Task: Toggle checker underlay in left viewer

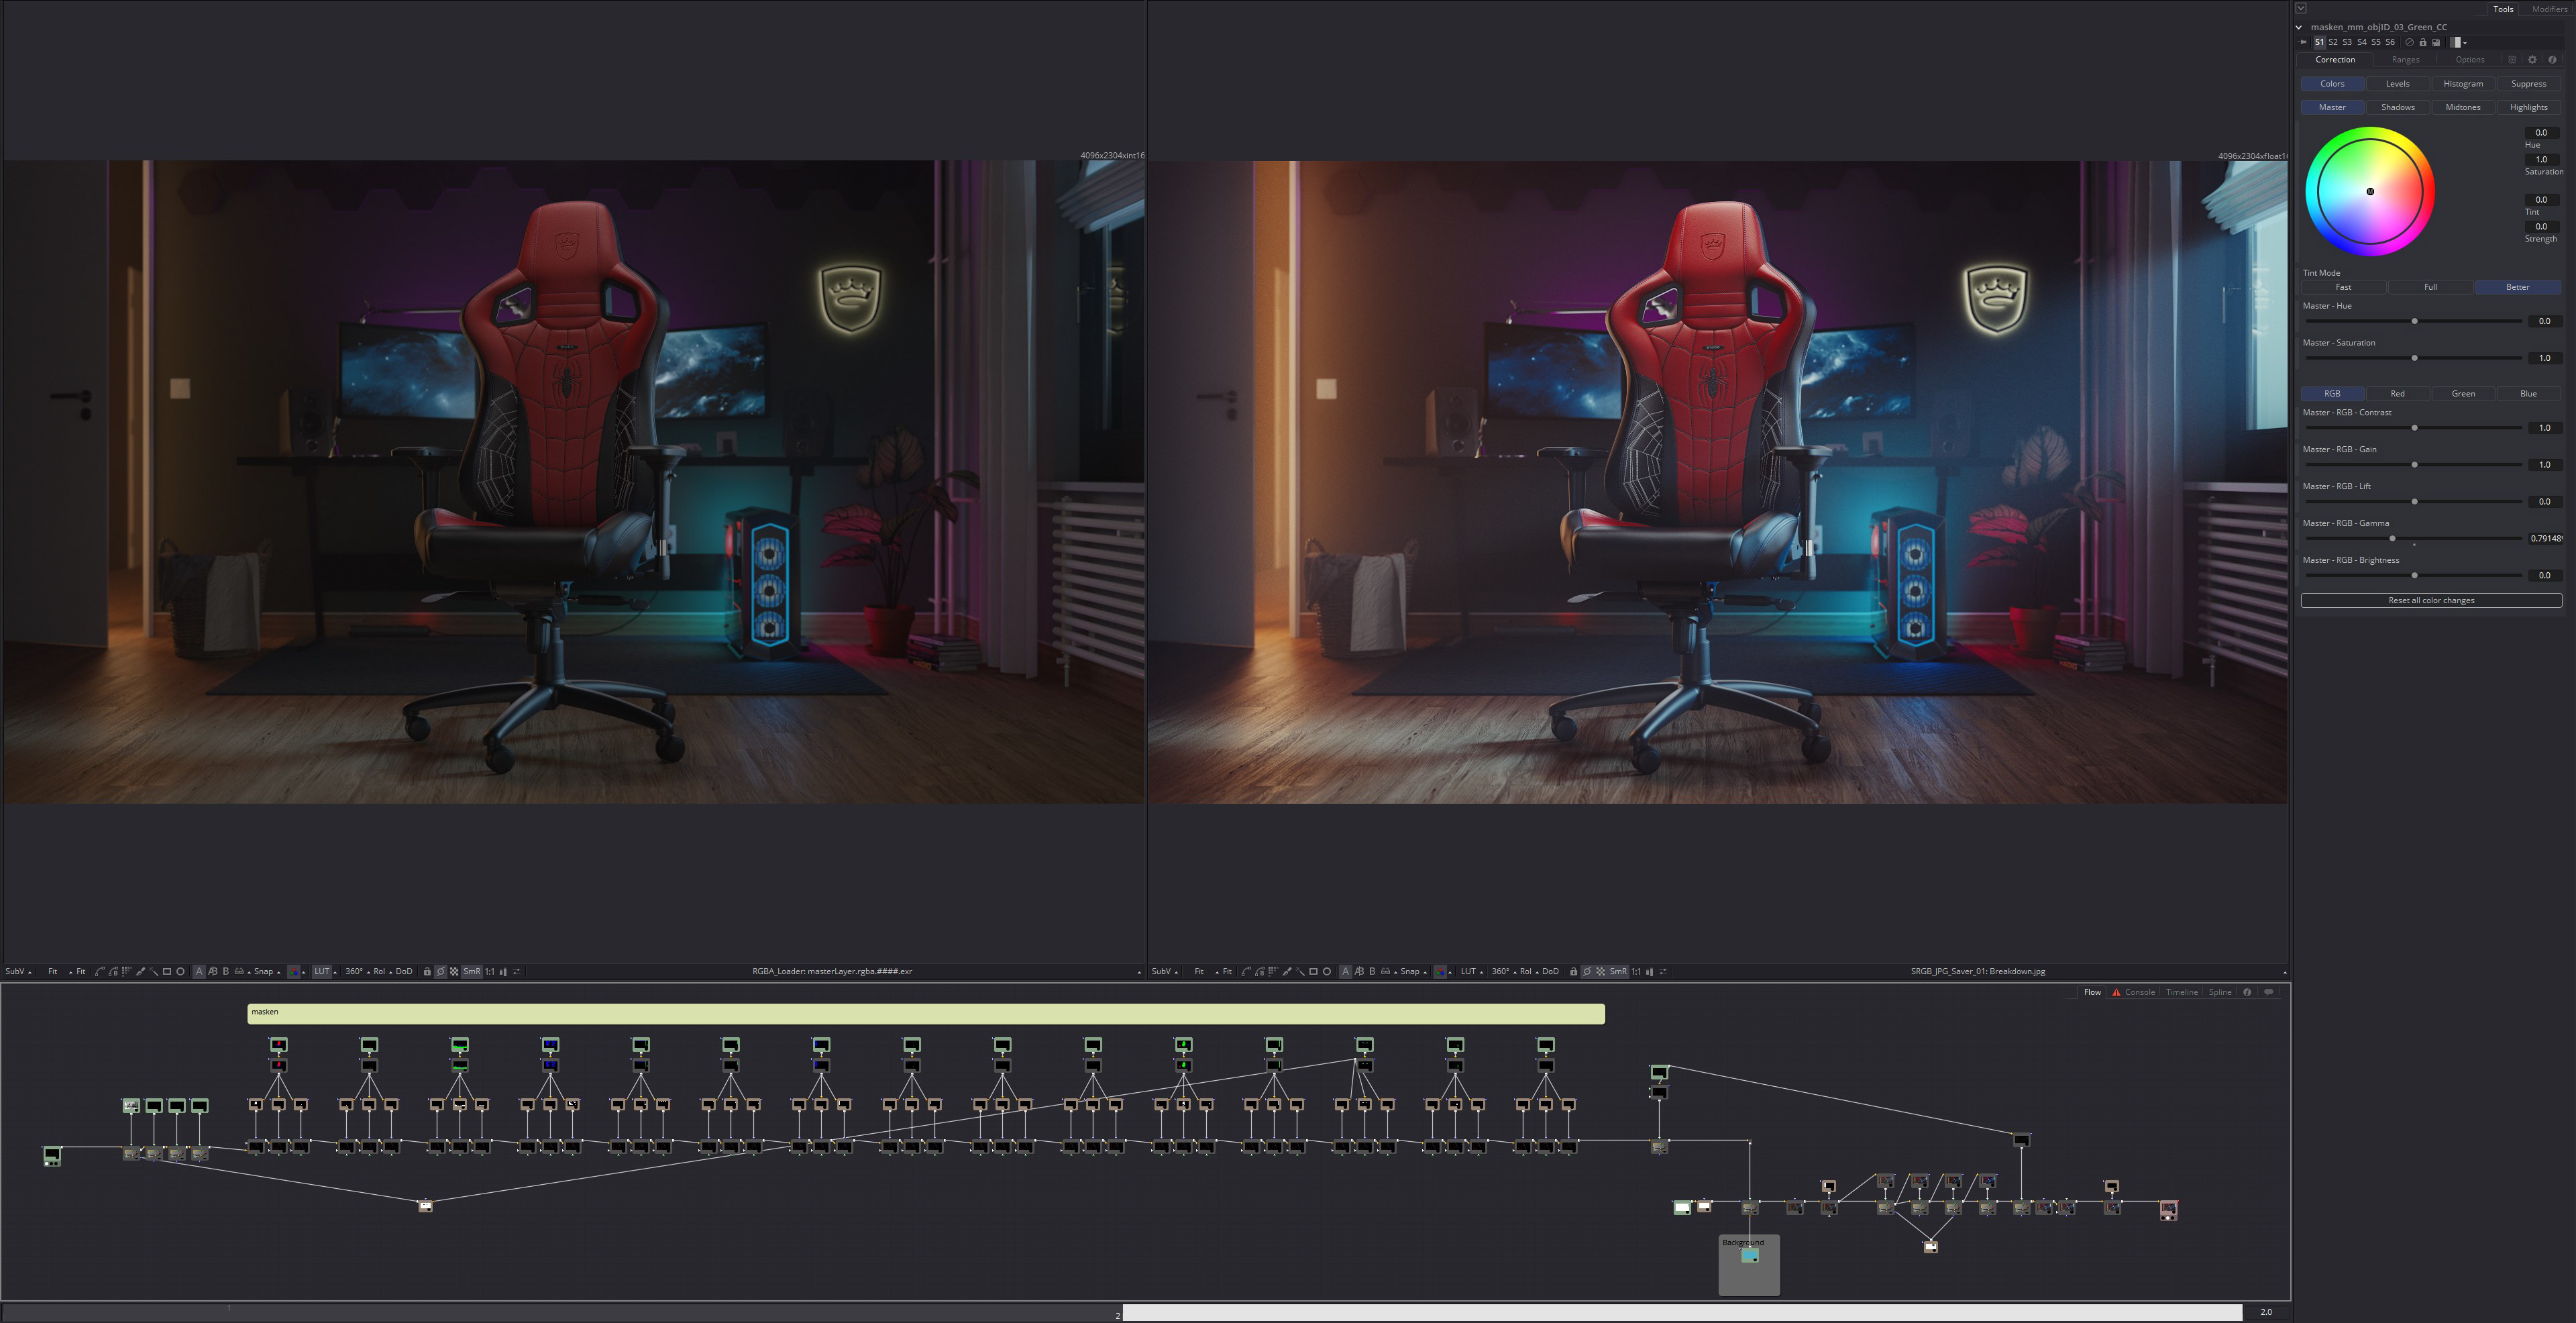Action: [x=454, y=971]
